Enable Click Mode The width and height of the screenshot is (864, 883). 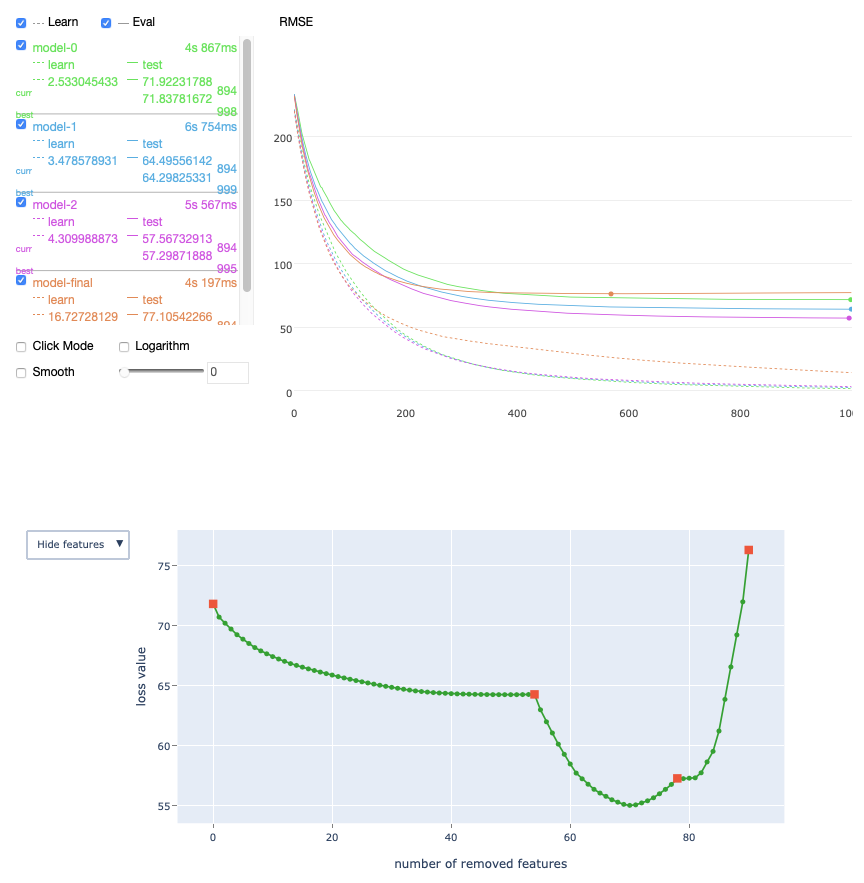pos(21,347)
